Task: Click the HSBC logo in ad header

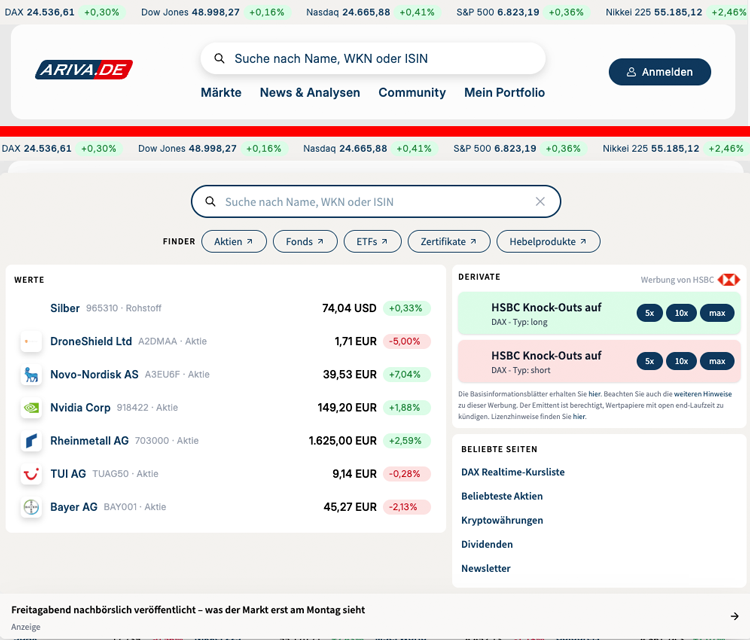Action: (729, 280)
